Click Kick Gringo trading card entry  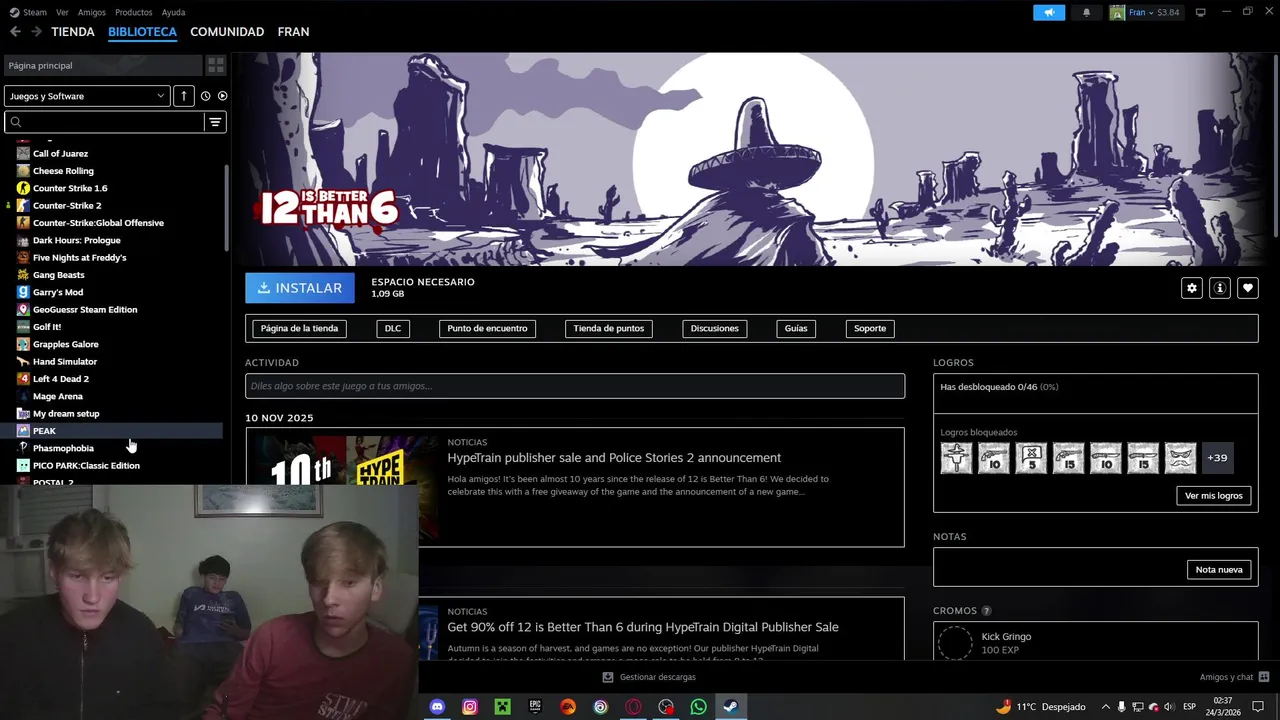click(x=1095, y=643)
